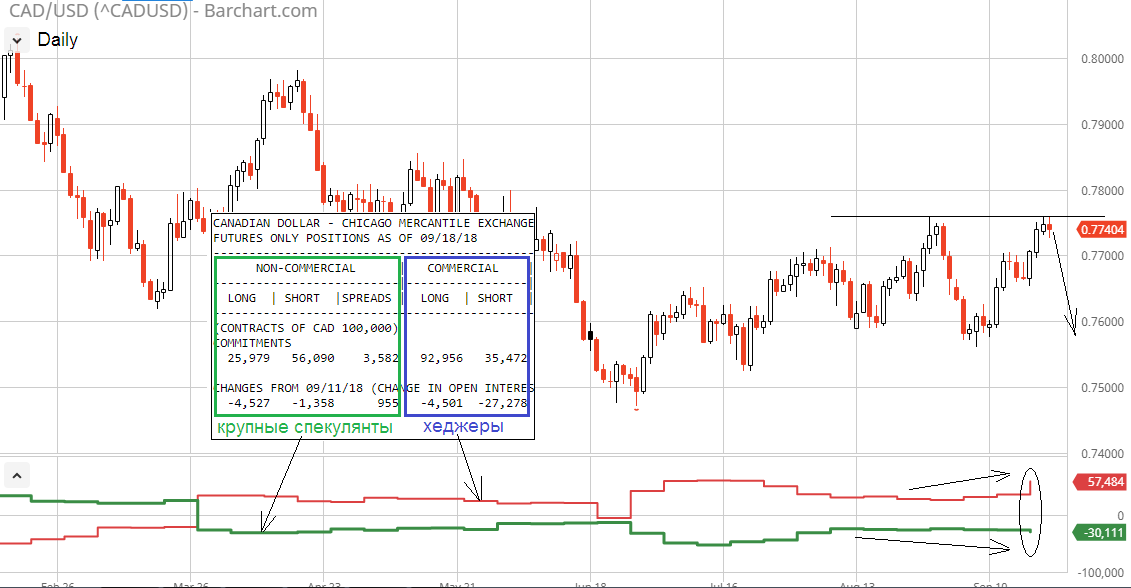Collapse the lower indicator pane with the up-chevron
The height and width of the screenshot is (588, 1131).
click(x=17, y=476)
